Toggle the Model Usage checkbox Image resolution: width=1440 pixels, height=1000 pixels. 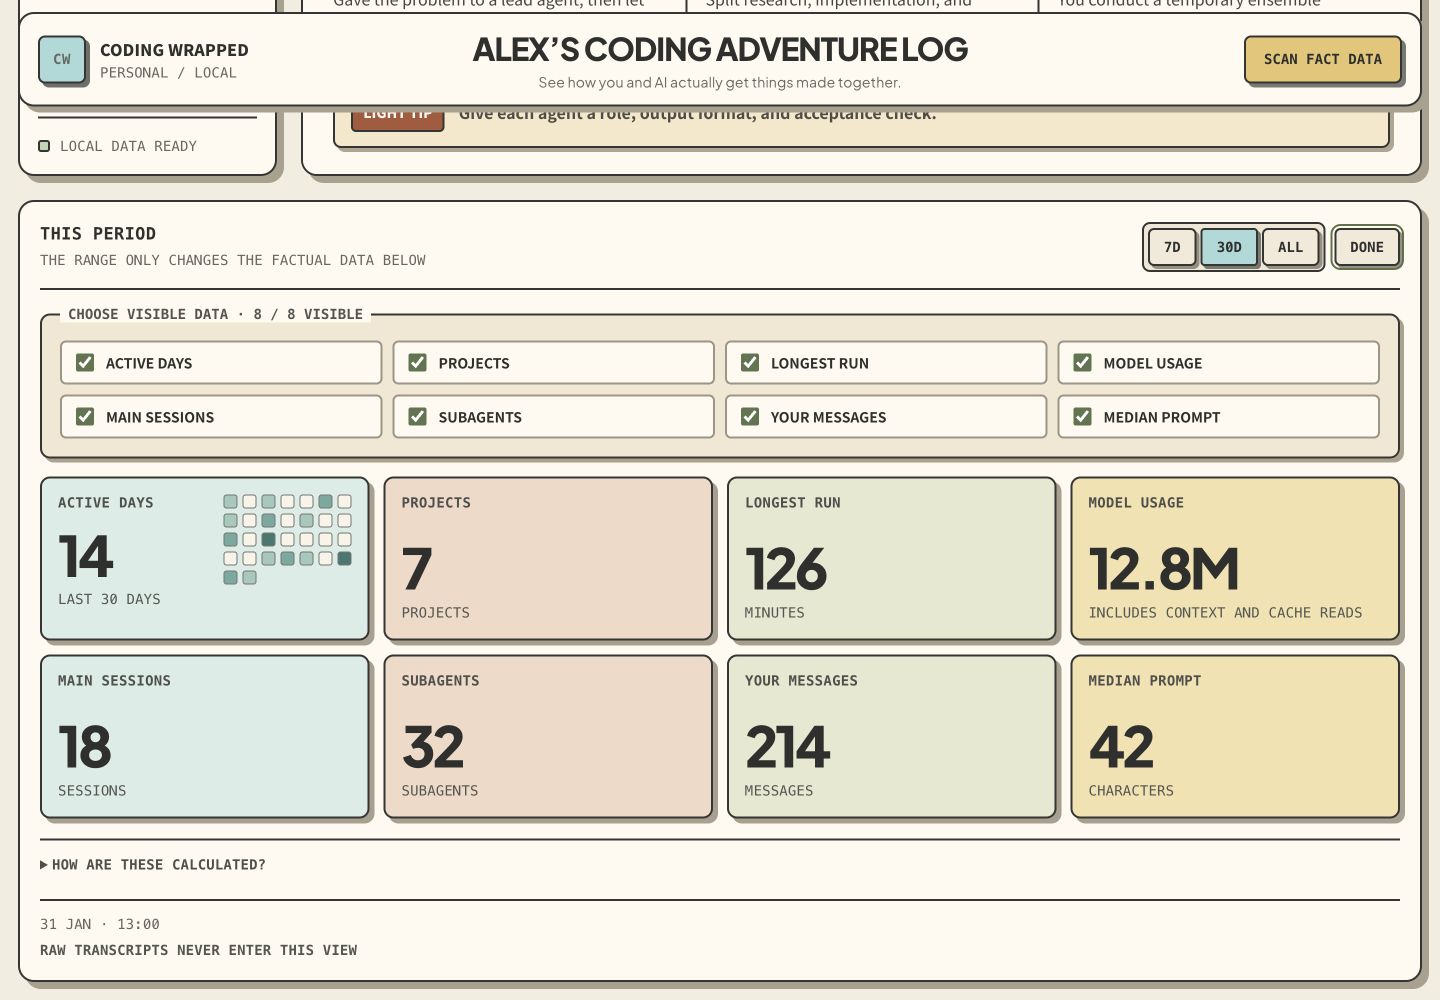click(x=1082, y=363)
